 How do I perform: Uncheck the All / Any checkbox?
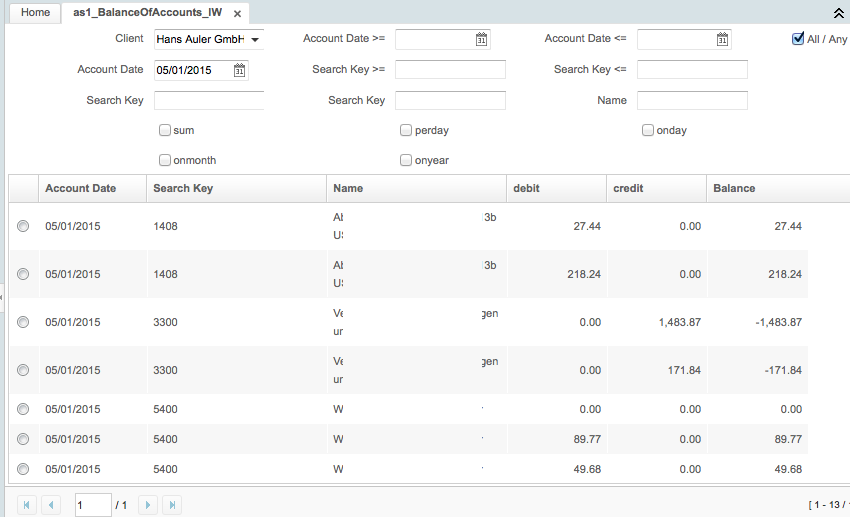(x=798, y=39)
